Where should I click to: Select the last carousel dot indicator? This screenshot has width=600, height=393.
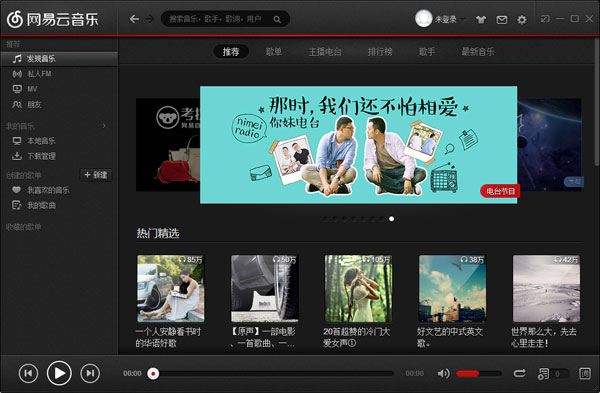tap(391, 219)
